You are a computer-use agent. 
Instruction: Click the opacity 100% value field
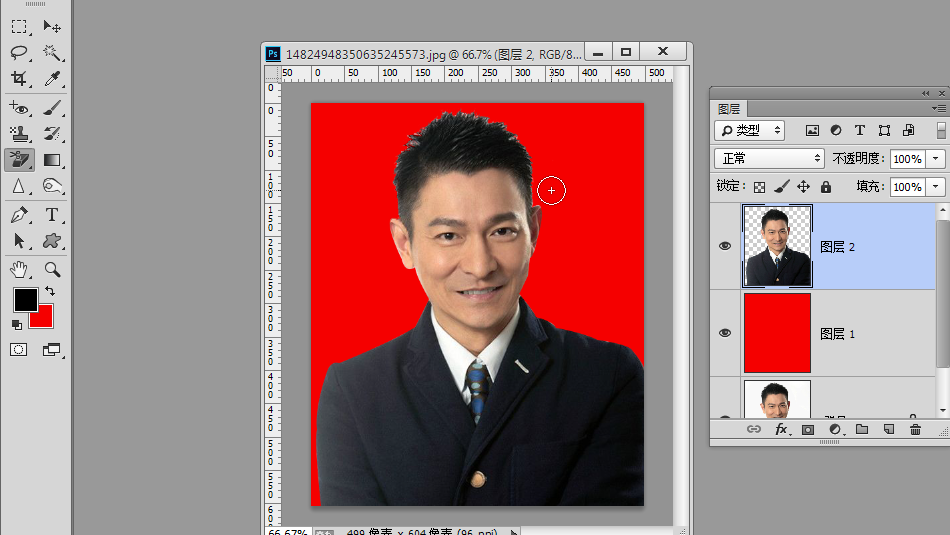[x=908, y=159]
